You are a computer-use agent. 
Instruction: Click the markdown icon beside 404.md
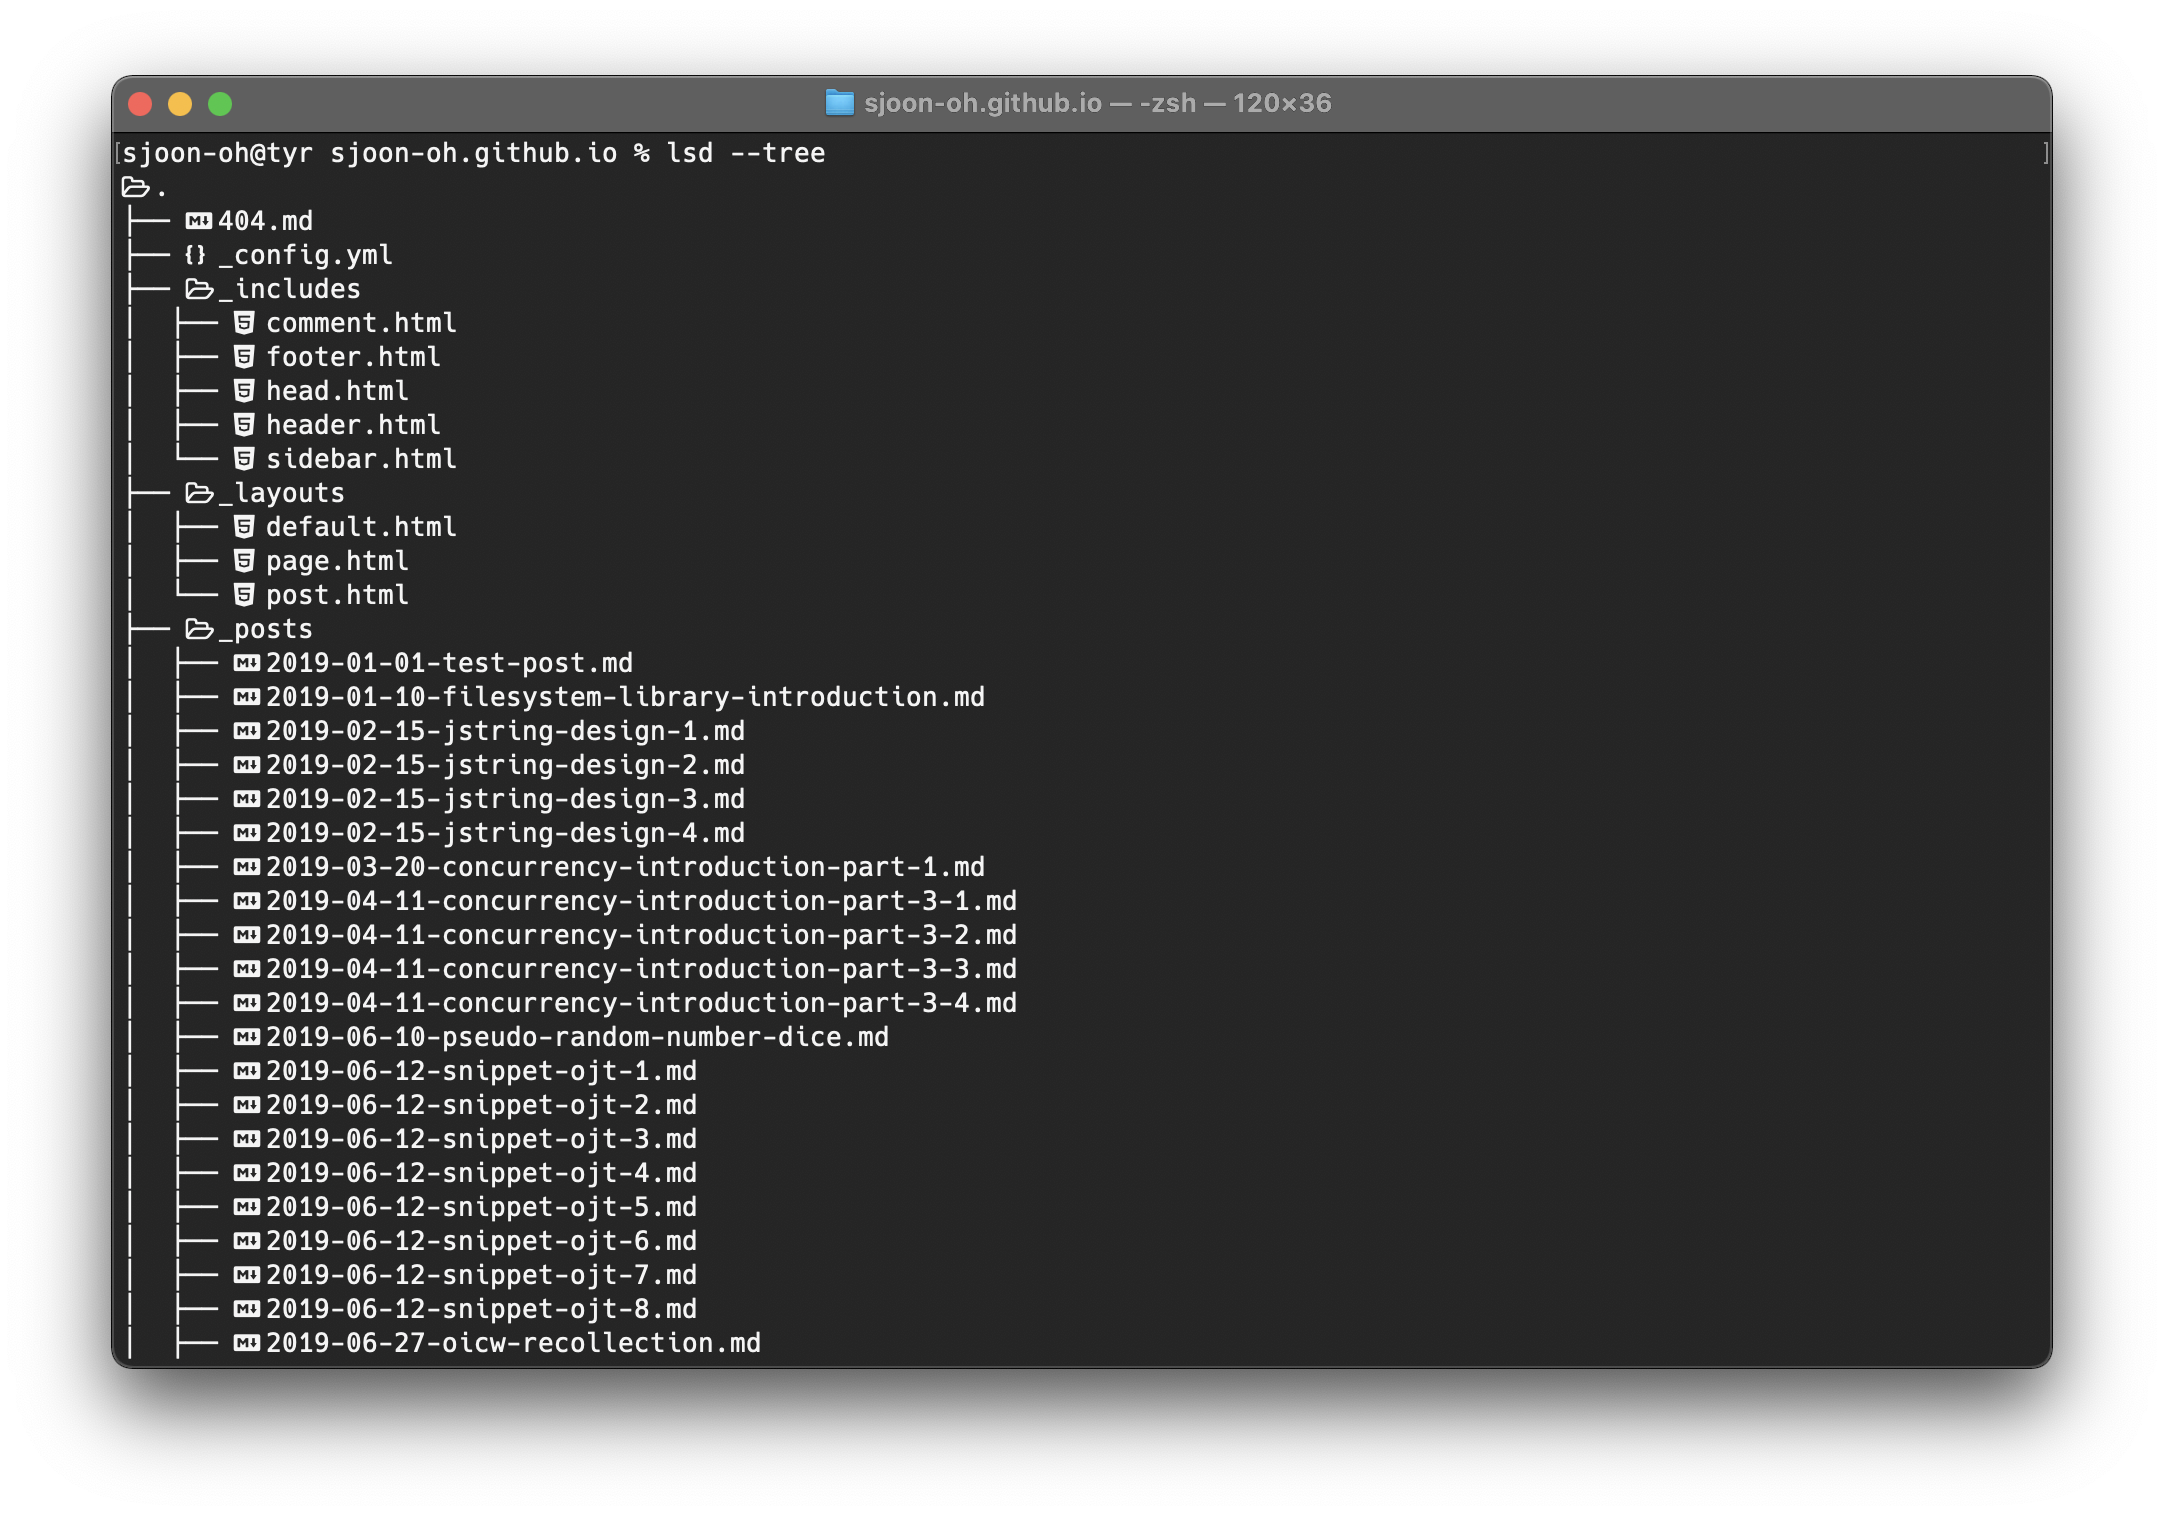click(x=199, y=221)
